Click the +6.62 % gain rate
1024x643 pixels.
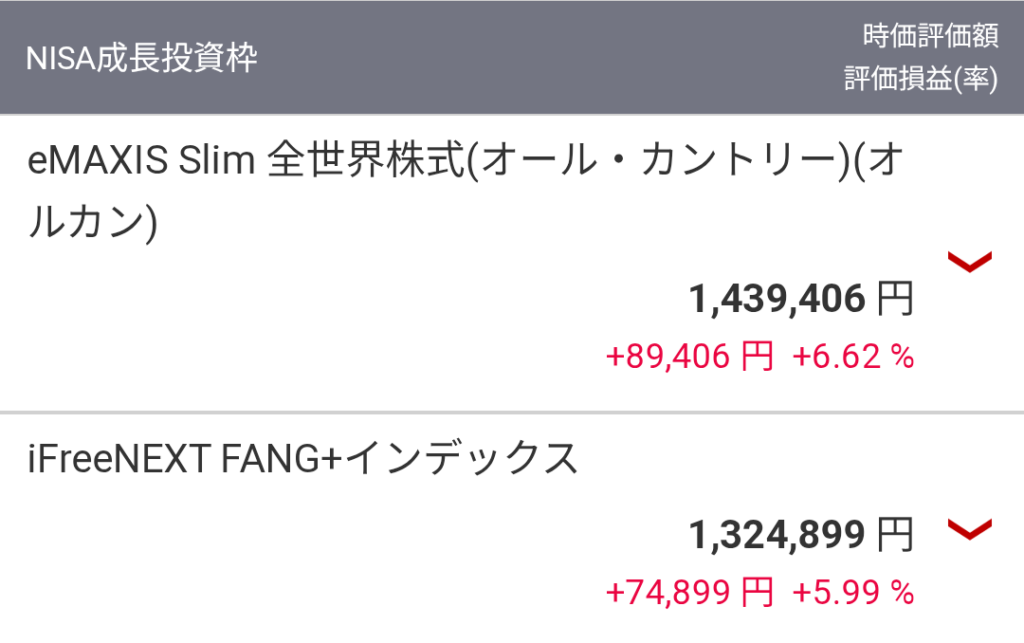pyautogui.click(x=853, y=357)
